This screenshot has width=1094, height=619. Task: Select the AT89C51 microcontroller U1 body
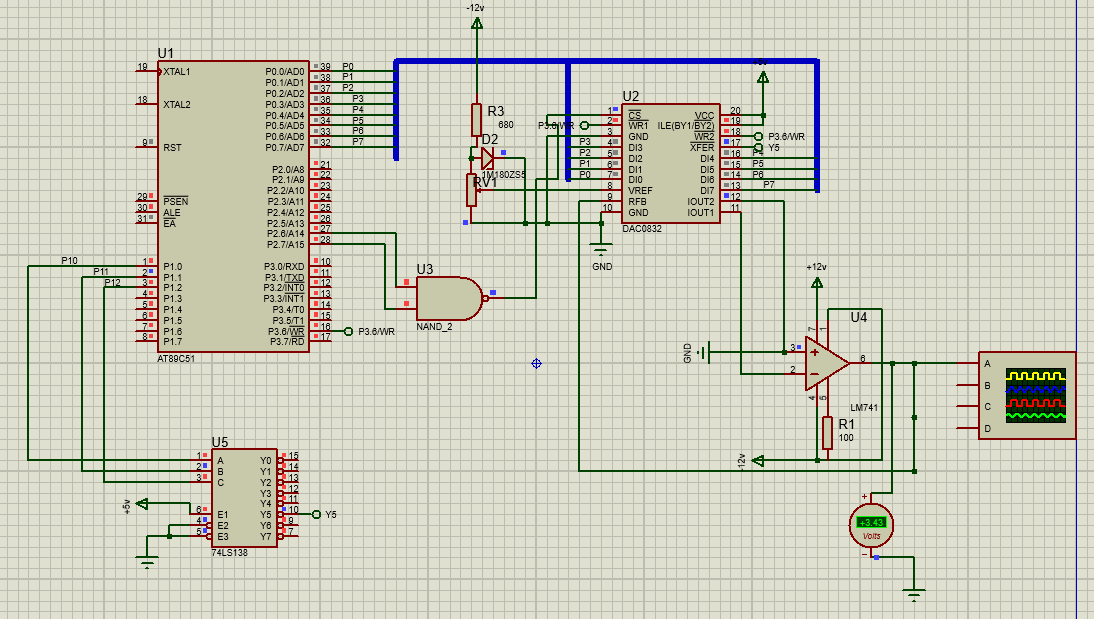(x=233, y=206)
